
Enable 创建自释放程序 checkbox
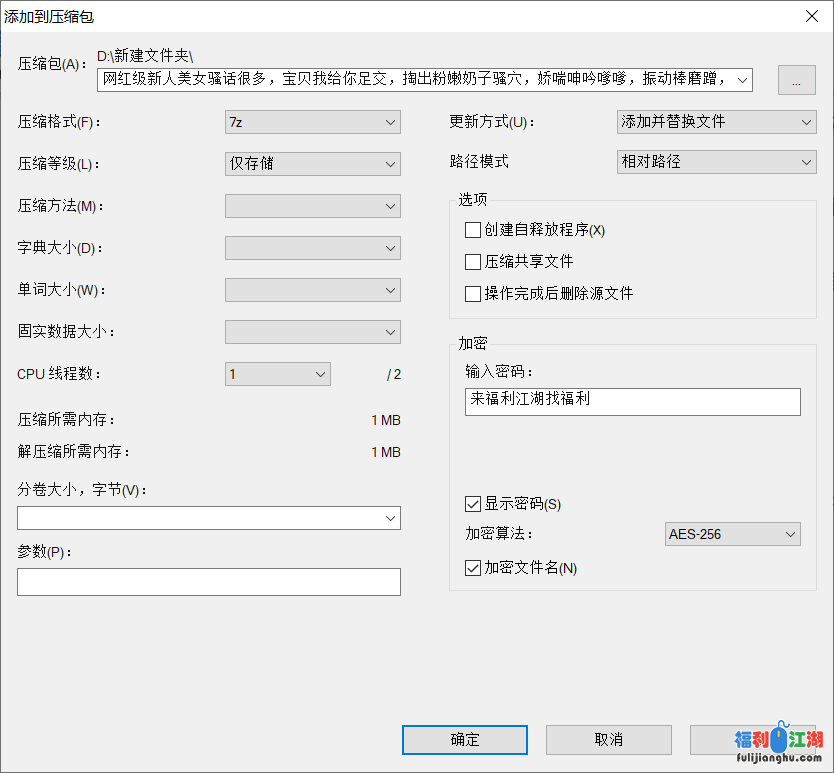473,230
